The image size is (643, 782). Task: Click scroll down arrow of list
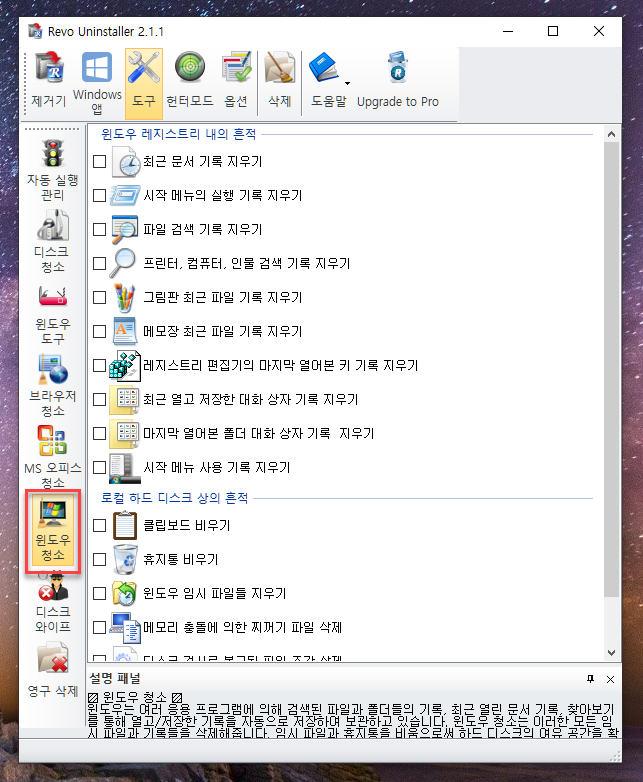coord(612,653)
